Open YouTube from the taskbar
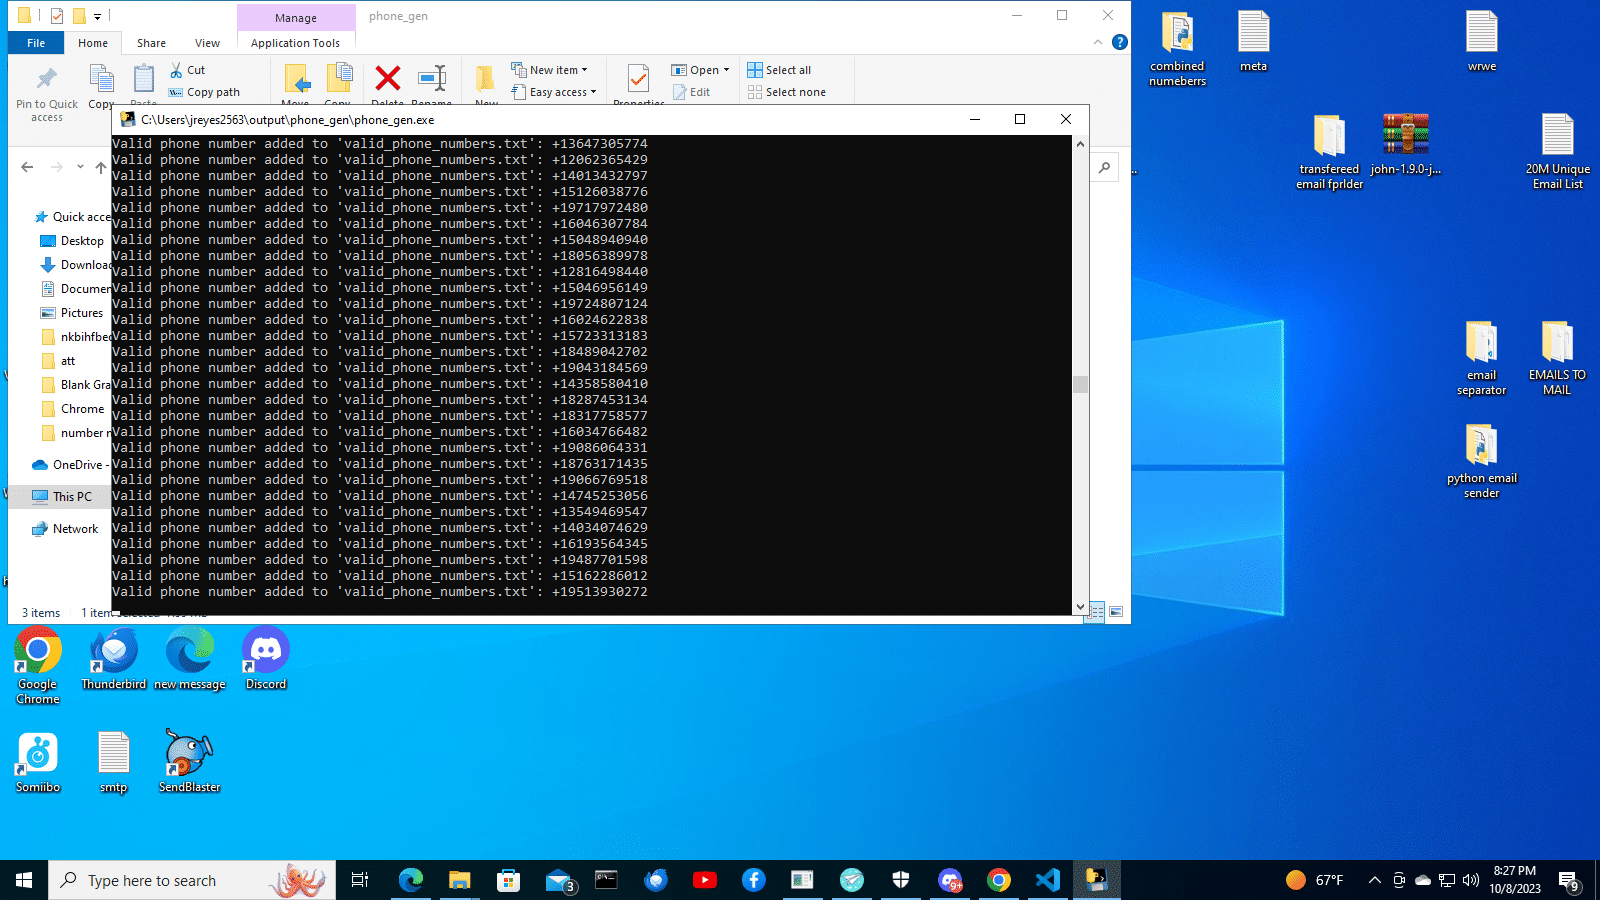Viewport: 1600px width, 900px height. tap(704, 880)
